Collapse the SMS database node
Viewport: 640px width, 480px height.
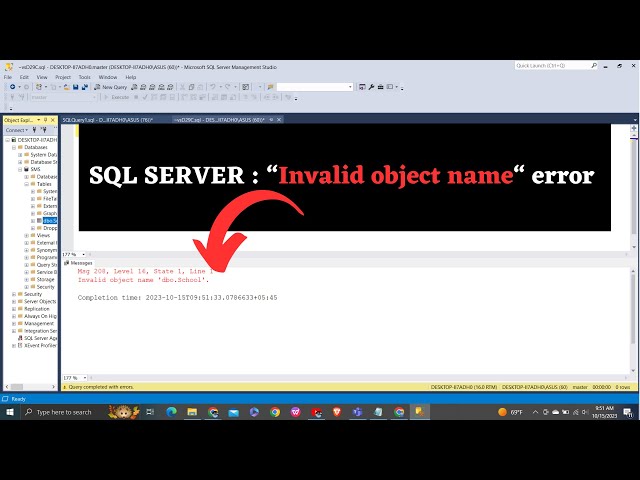tap(20, 169)
